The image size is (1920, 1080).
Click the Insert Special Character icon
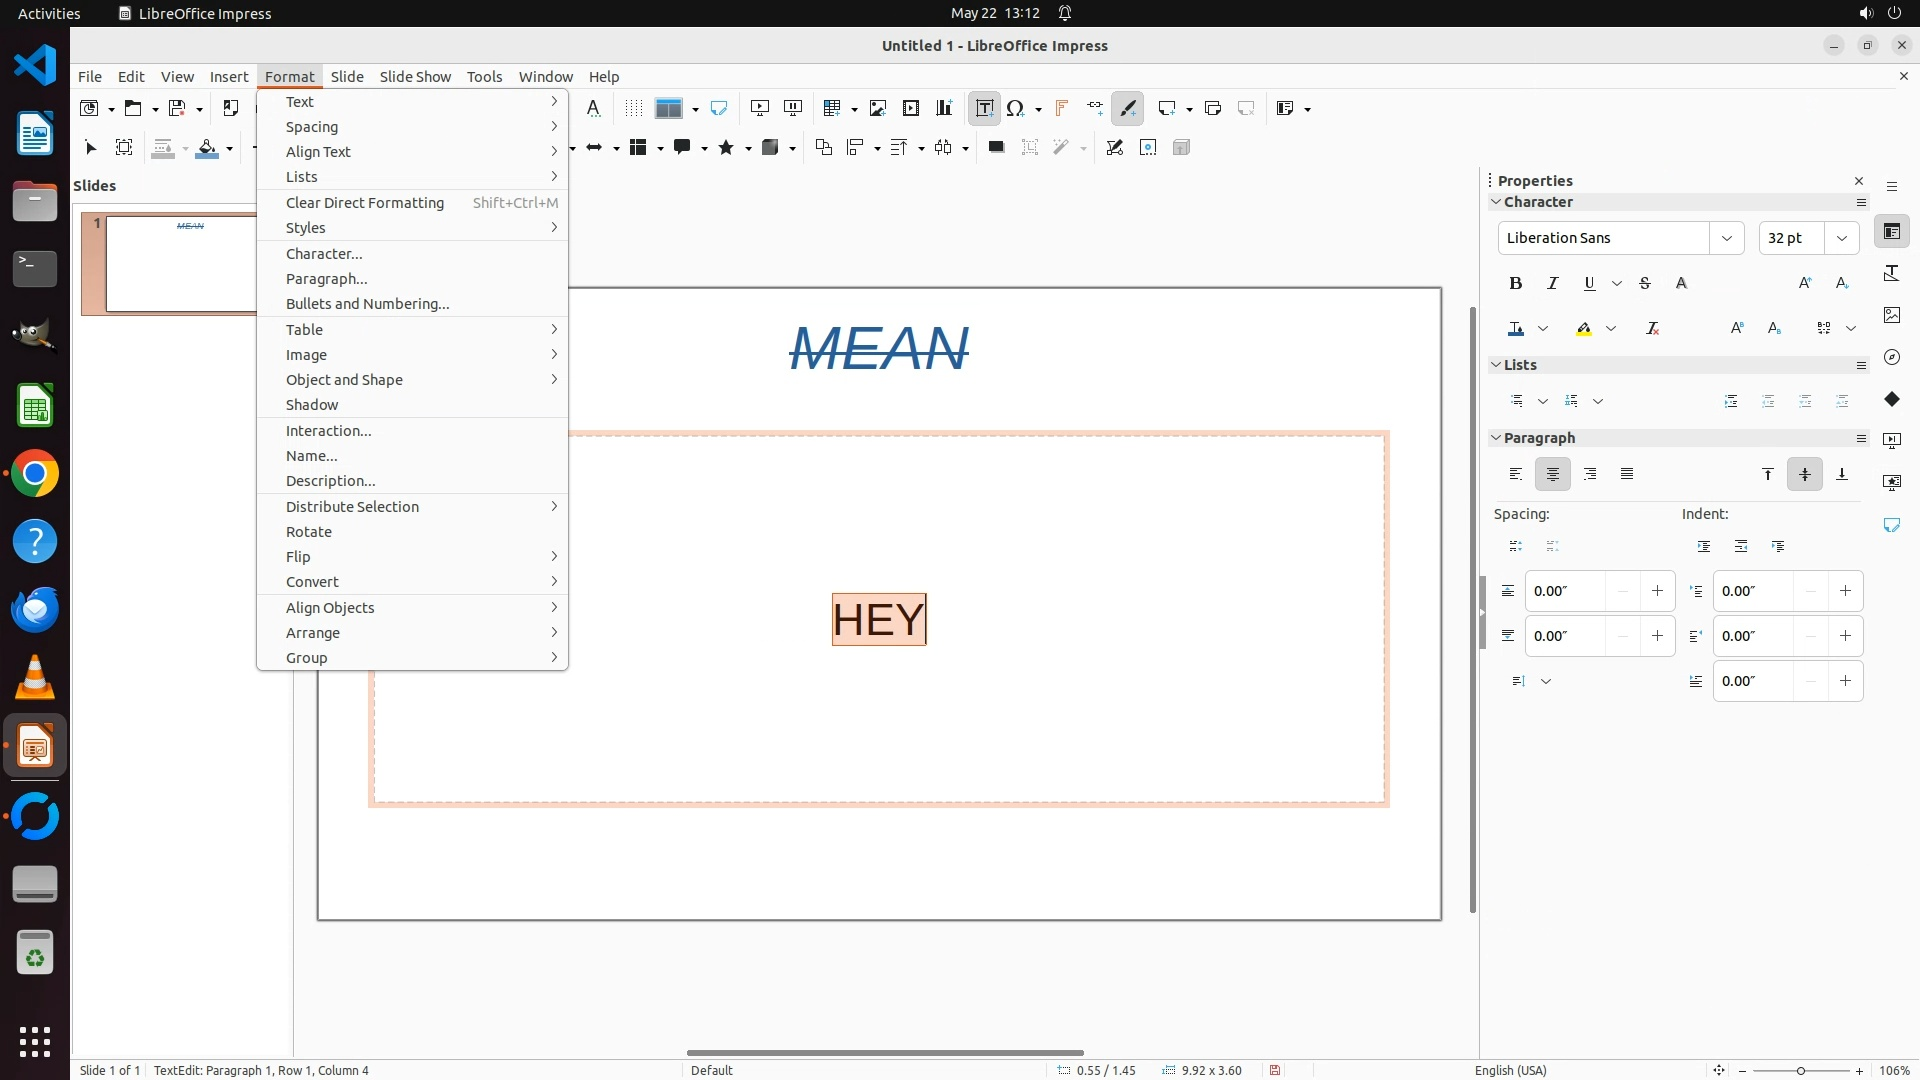point(1016,108)
